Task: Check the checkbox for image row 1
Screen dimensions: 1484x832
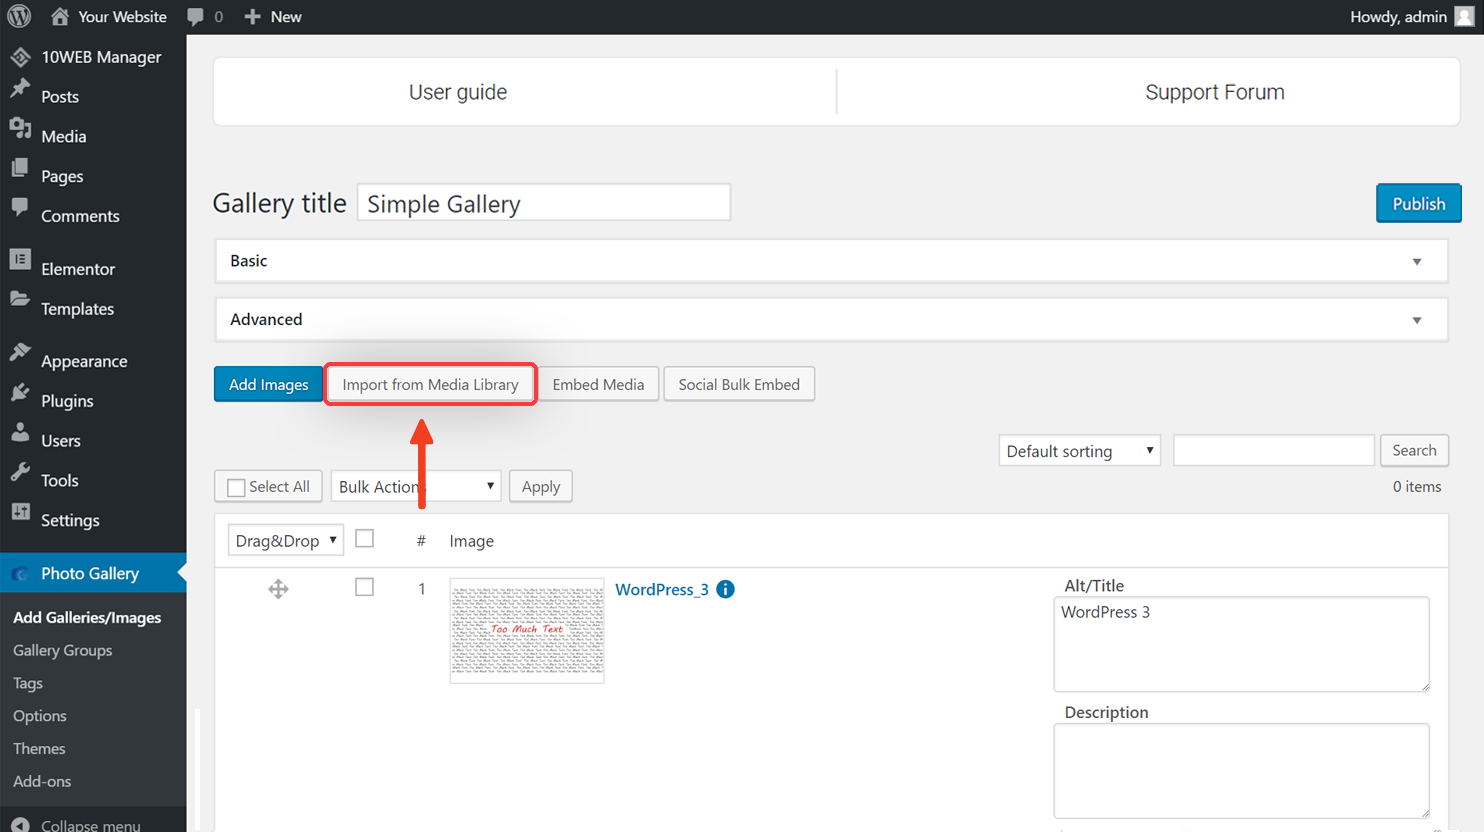Action: point(365,587)
